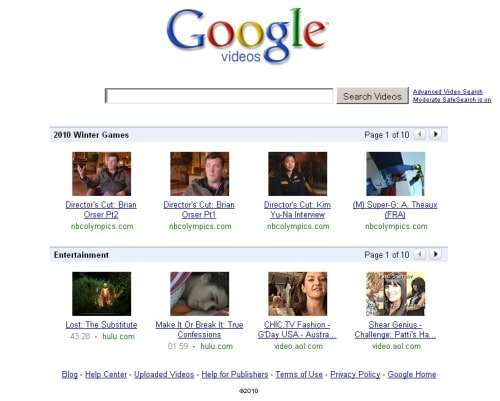The height and width of the screenshot is (401, 500).
Task: Open Kim Yu-Na Interview video thumbnail
Action: (x=297, y=174)
